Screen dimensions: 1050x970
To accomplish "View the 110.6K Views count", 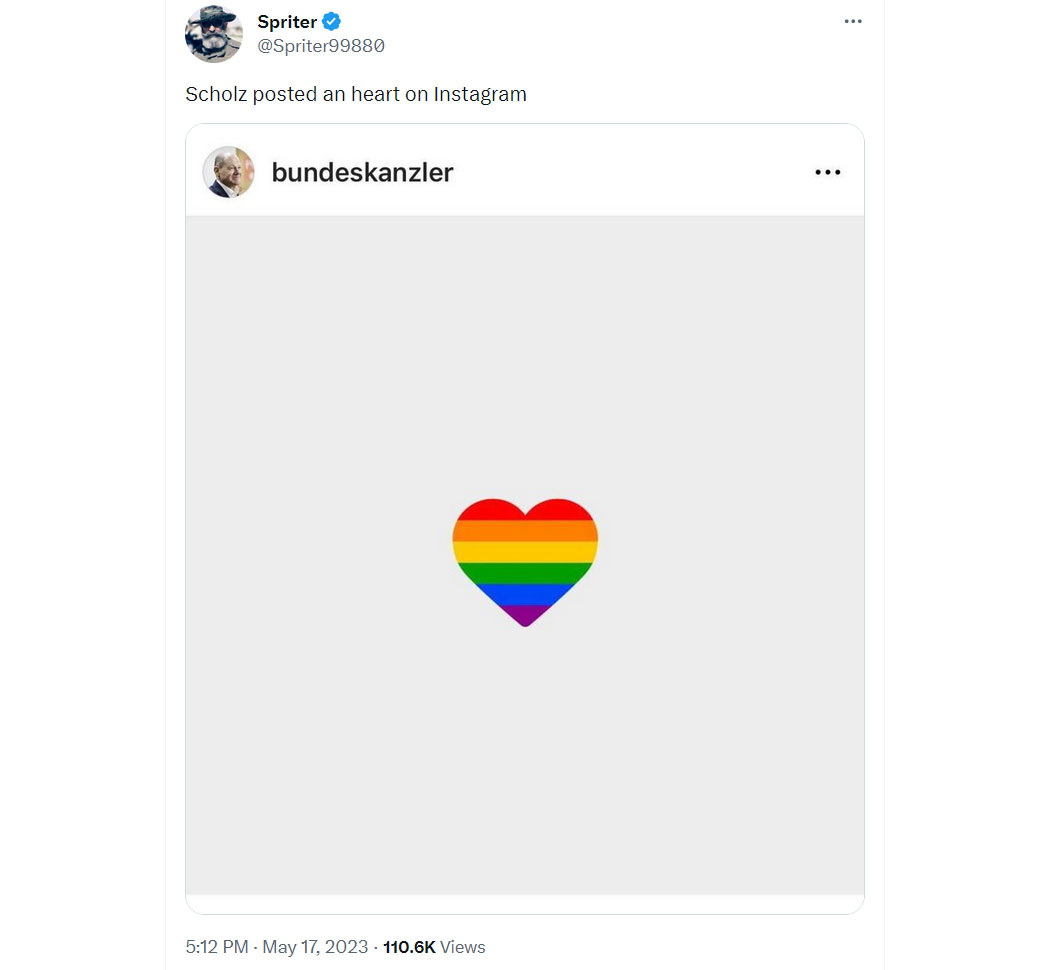I will 434,947.
